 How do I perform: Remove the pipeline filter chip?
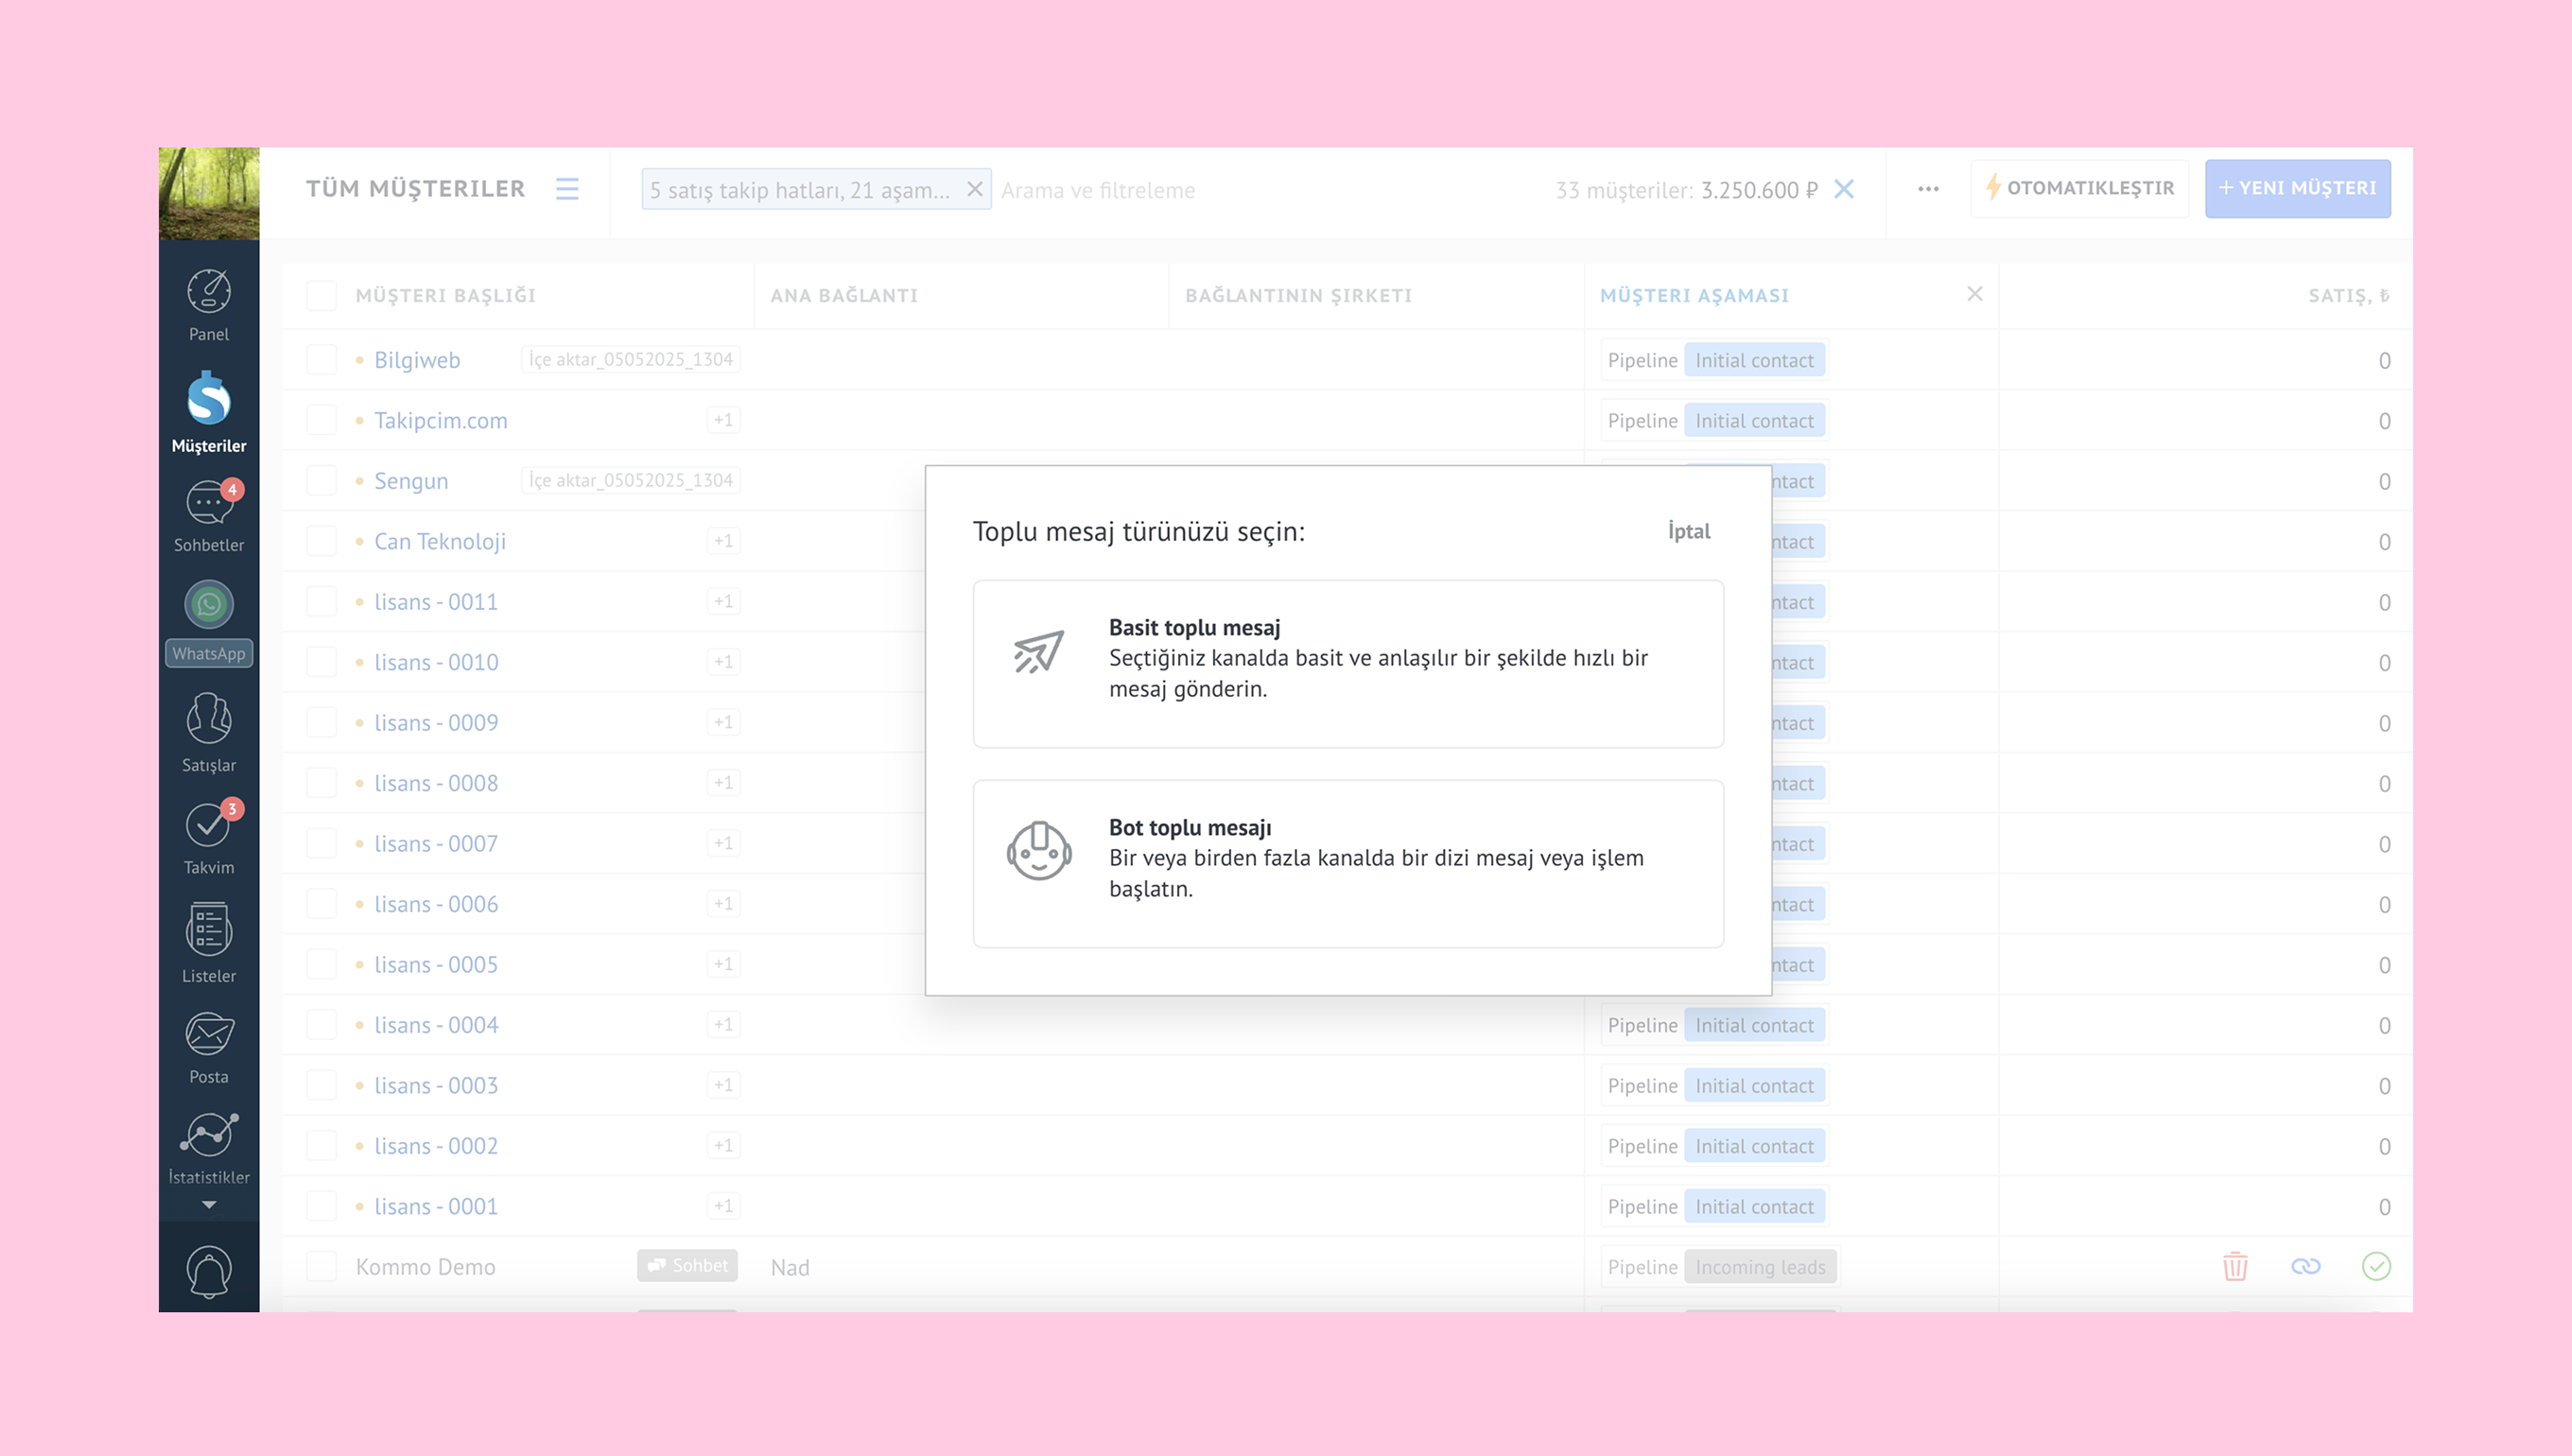(974, 189)
